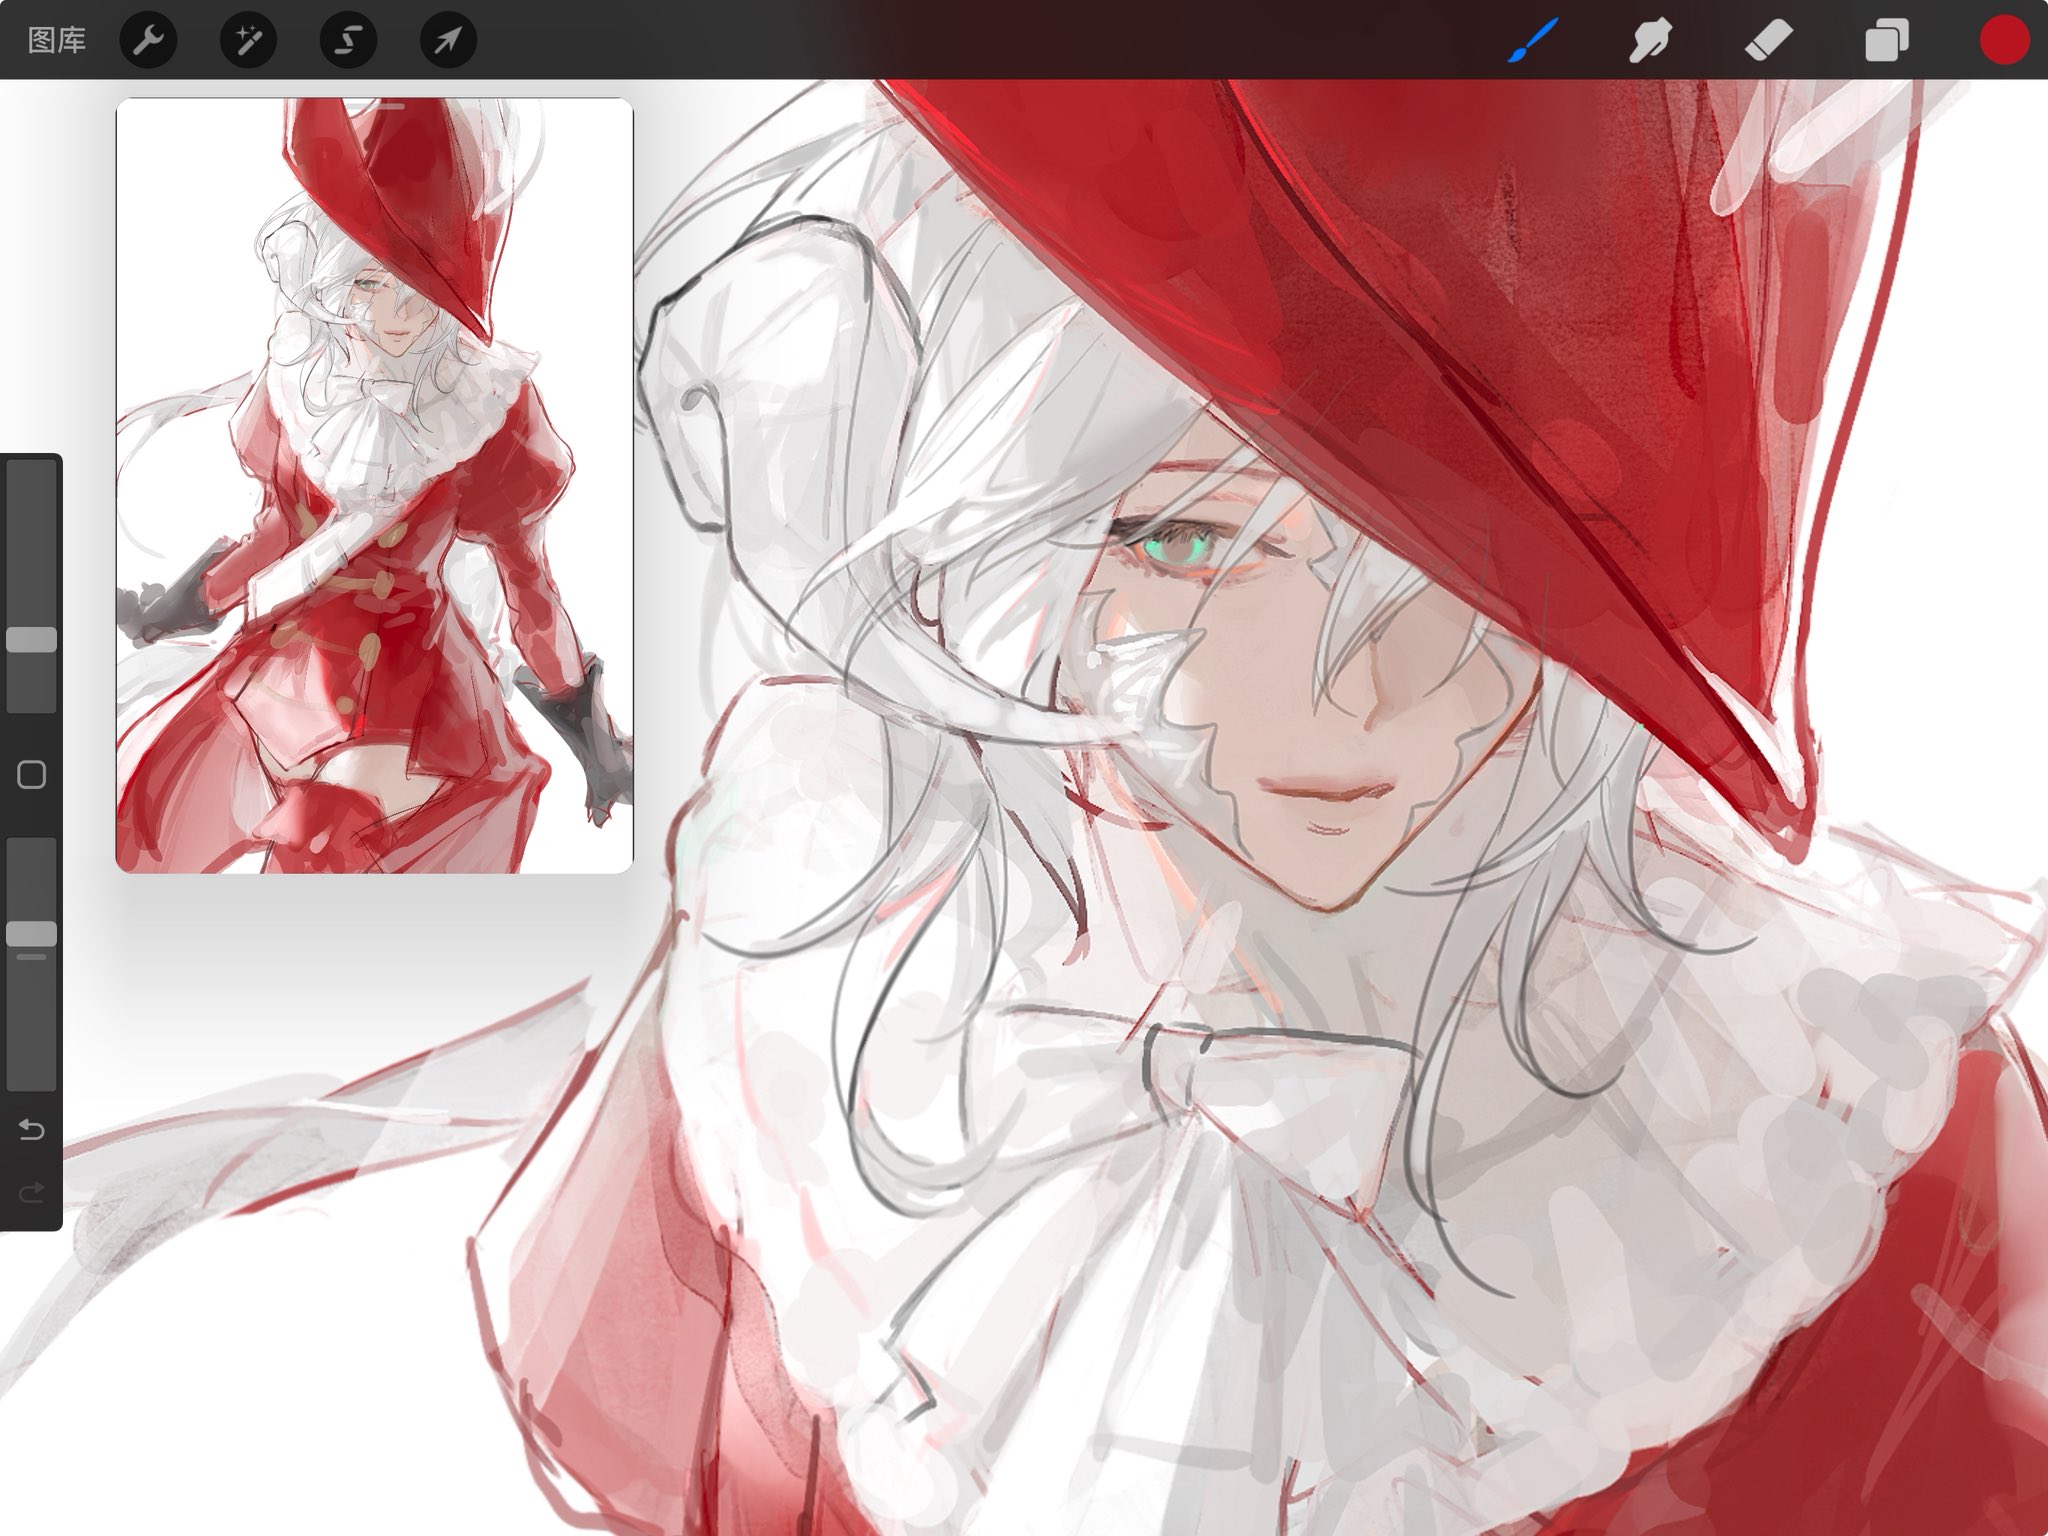Select the Smudge finger tool
2048x1536 pixels.
1650,42
